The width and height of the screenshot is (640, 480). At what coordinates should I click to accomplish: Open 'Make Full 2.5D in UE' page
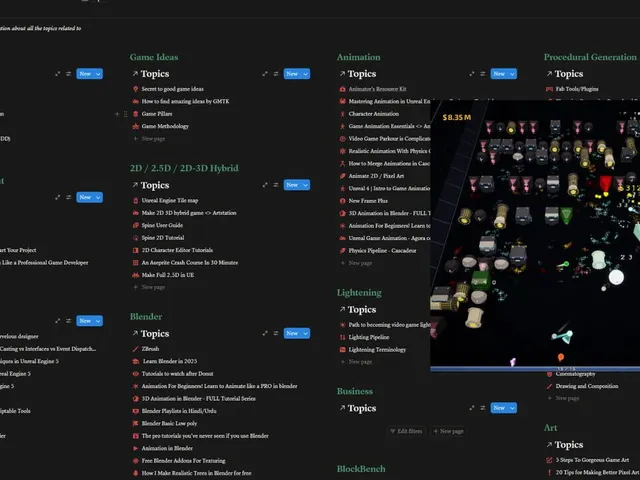(168, 275)
